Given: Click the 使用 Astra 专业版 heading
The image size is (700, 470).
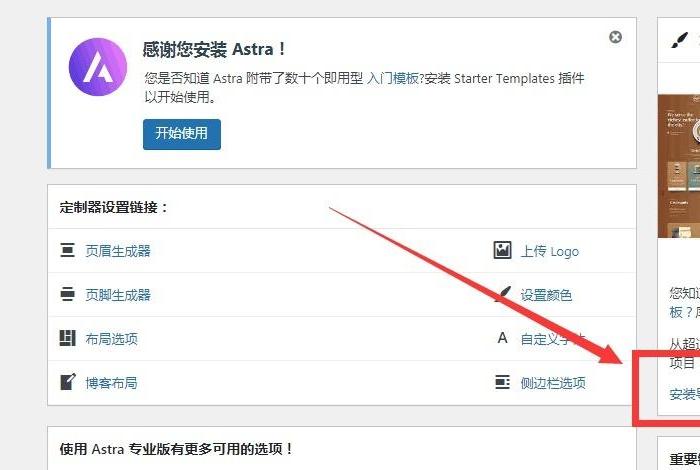Looking at the screenshot, I should click(176, 449).
